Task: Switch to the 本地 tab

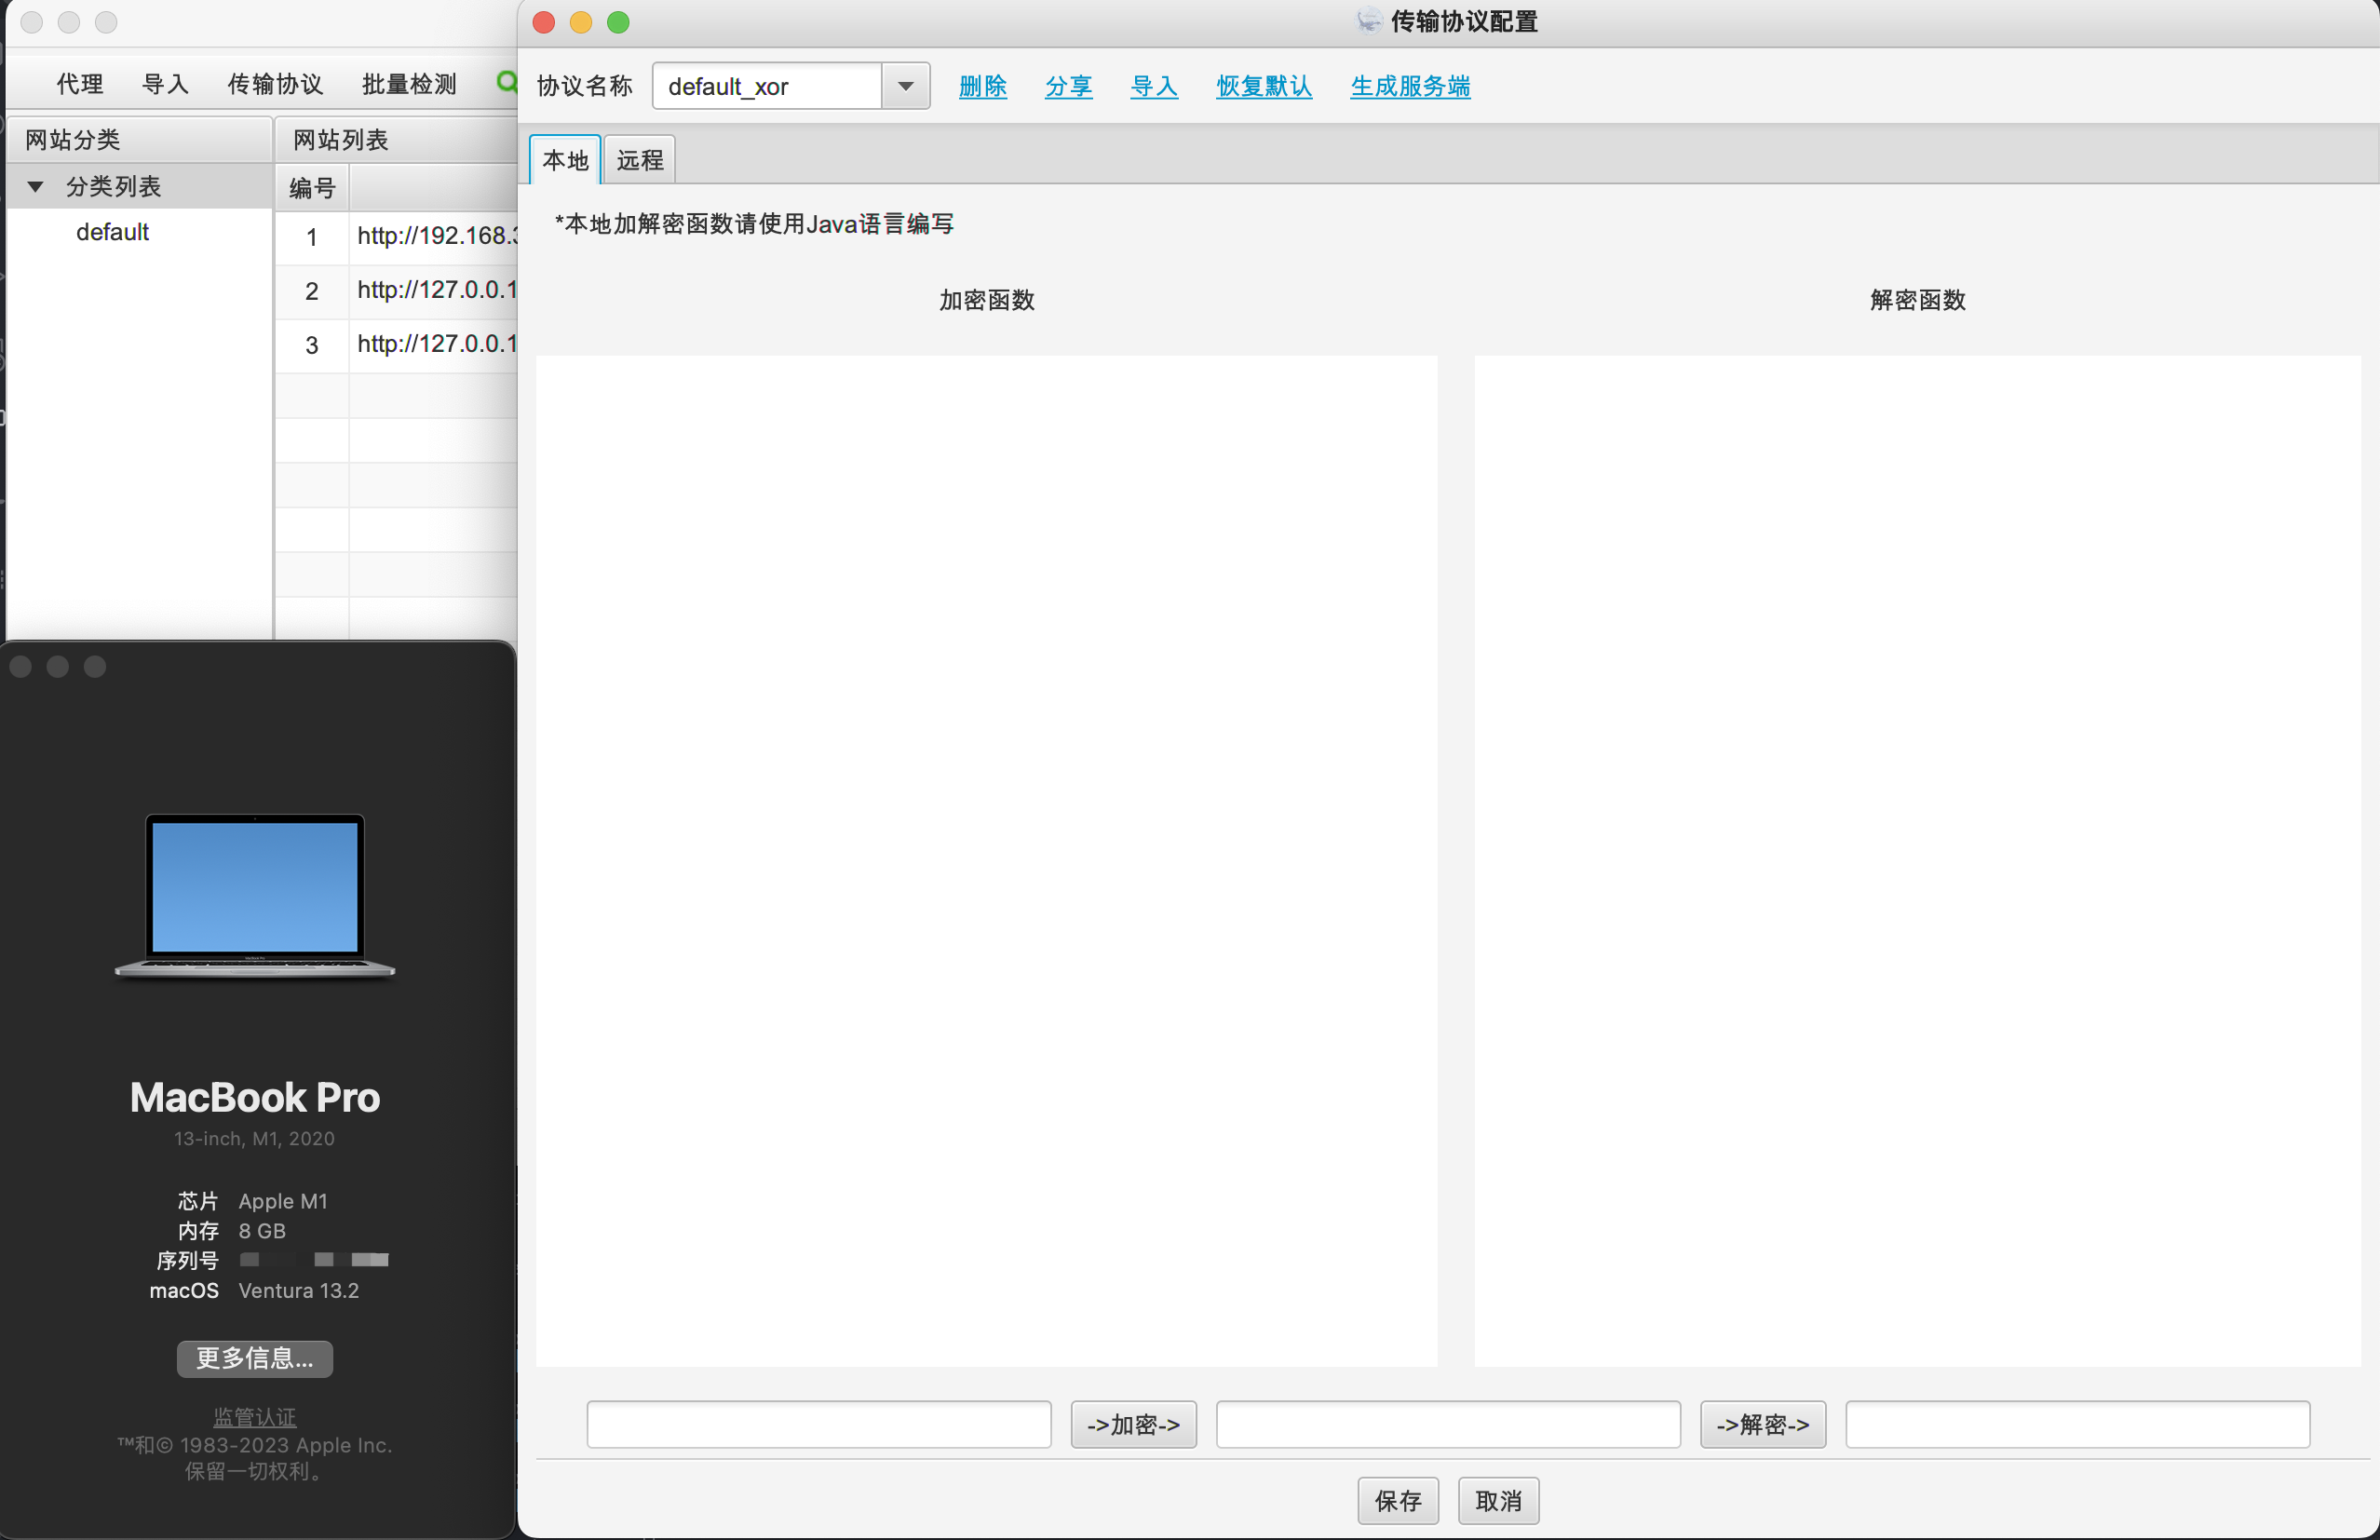Action: pos(564,158)
